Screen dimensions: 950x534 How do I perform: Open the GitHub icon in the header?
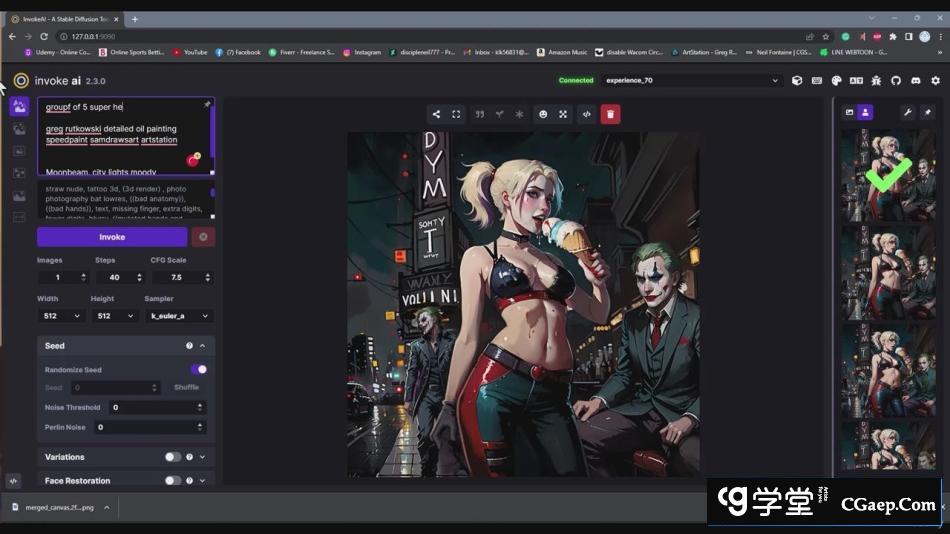[896, 81]
